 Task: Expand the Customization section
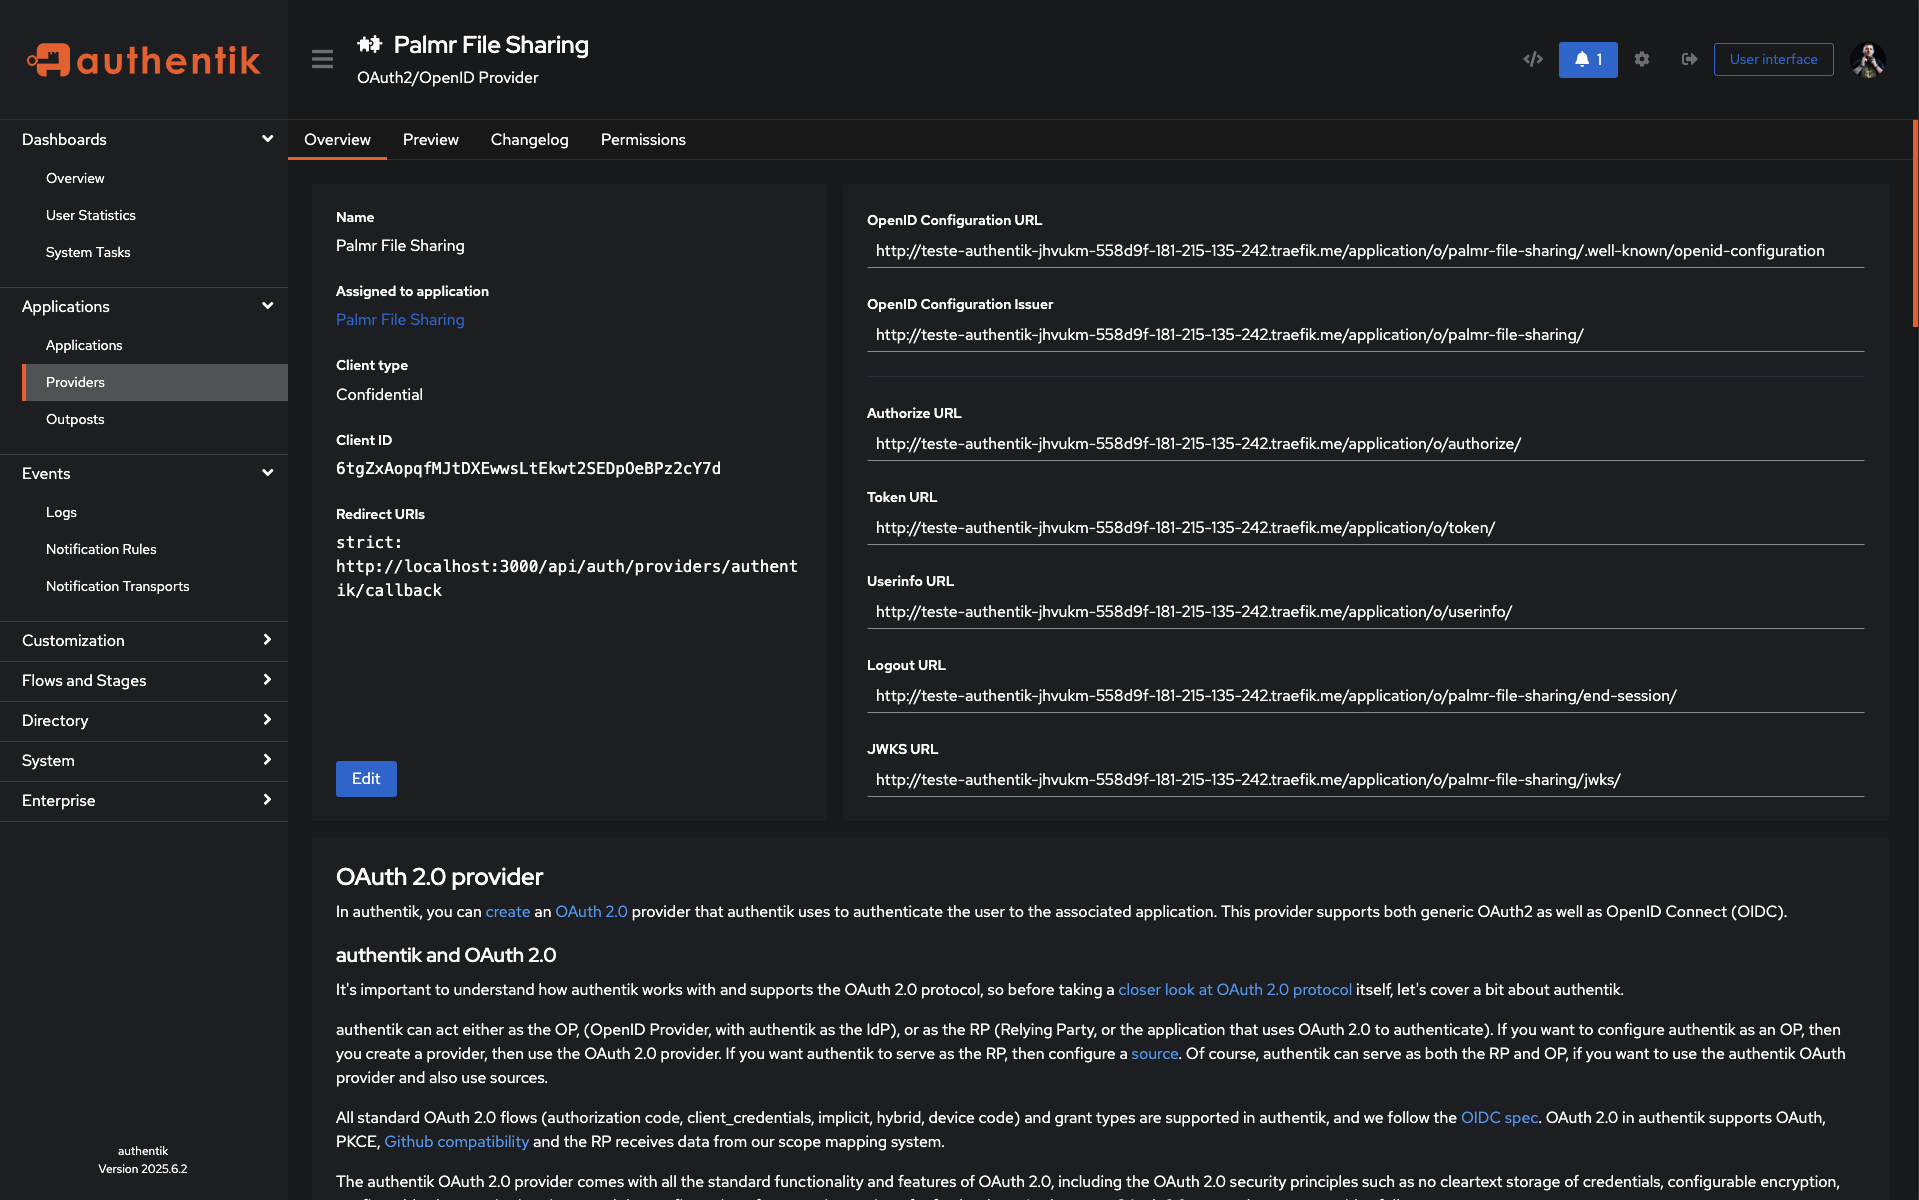click(x=144, y=640)
